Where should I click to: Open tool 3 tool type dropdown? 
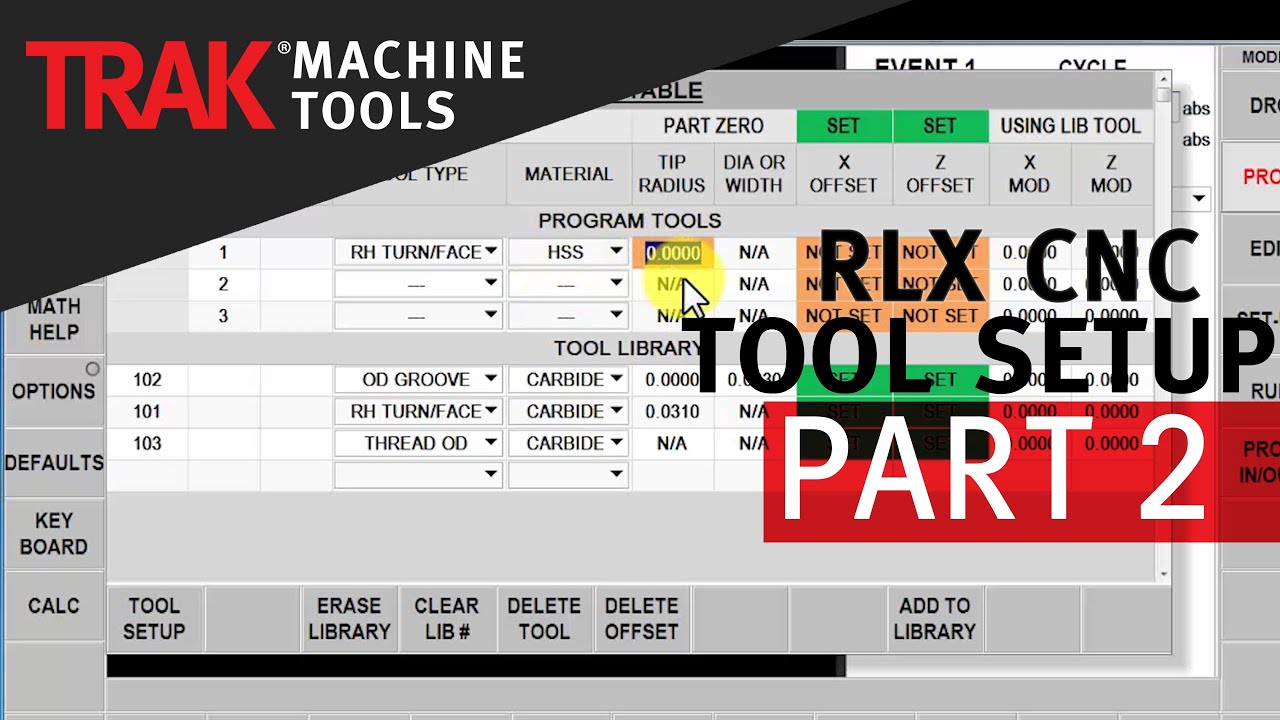coord(418,316)
